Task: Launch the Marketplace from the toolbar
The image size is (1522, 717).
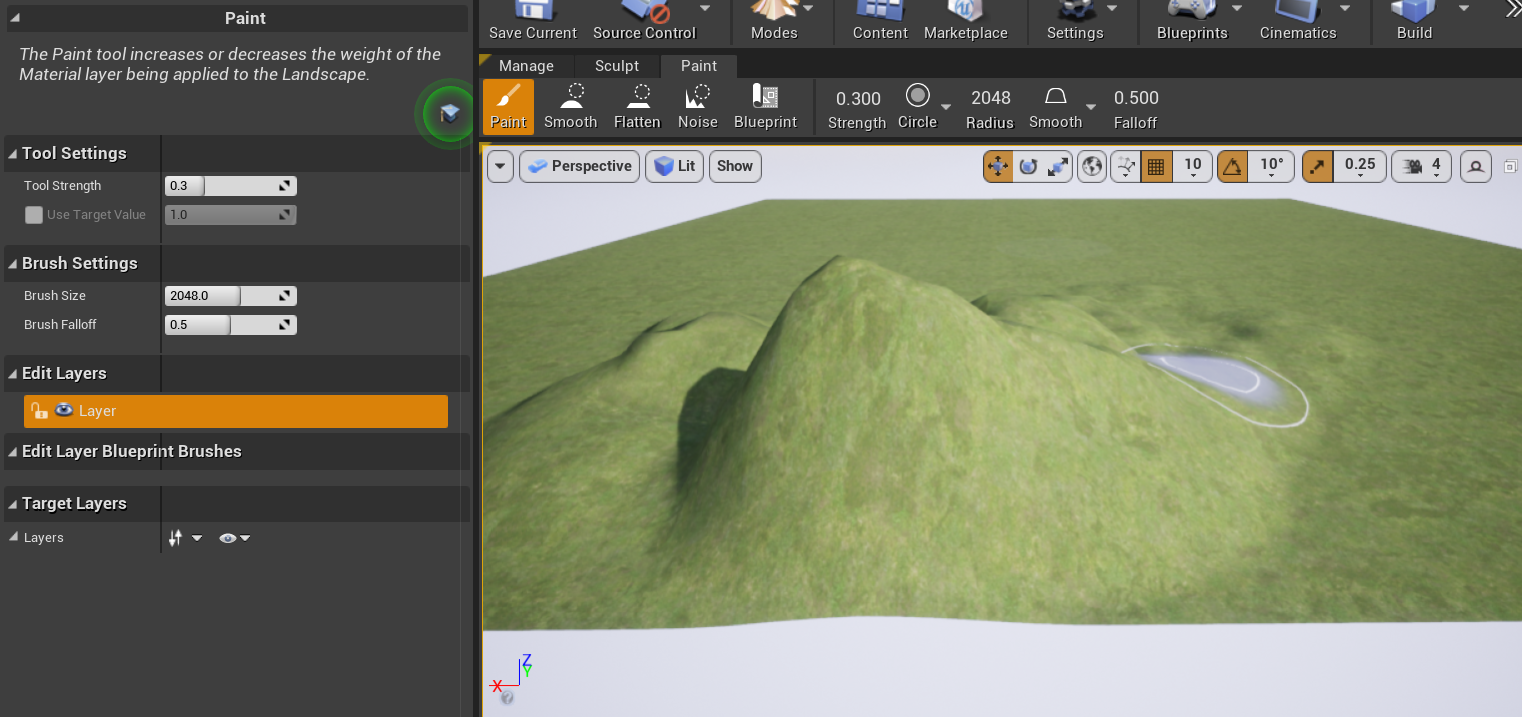Action: tap(965, 21)
